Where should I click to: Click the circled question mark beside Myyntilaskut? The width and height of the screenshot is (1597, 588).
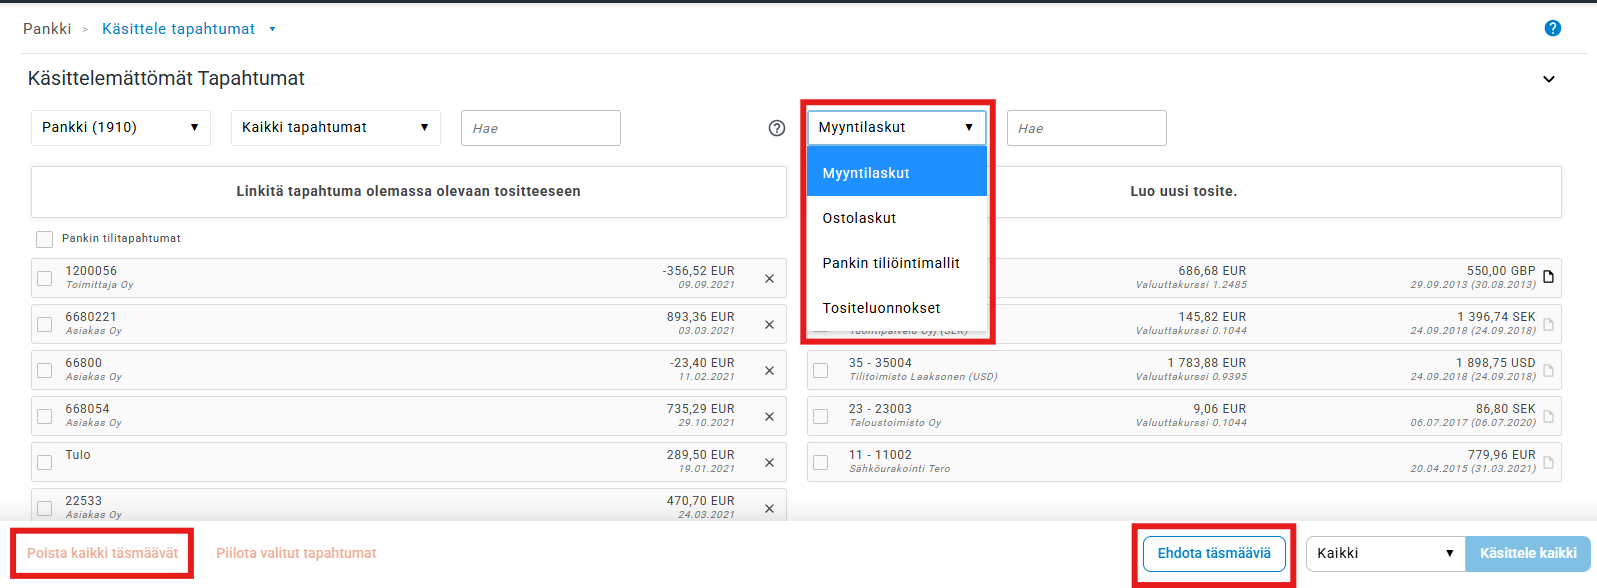777,128
